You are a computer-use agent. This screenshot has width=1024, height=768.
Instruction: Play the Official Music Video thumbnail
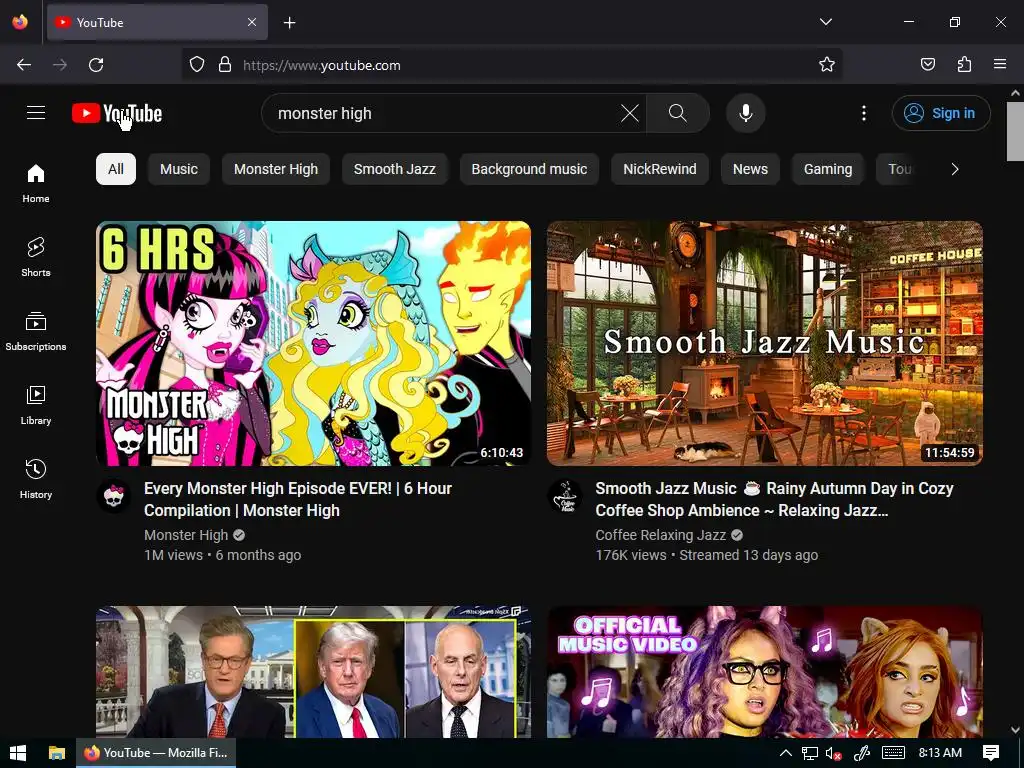coord(765,672)
